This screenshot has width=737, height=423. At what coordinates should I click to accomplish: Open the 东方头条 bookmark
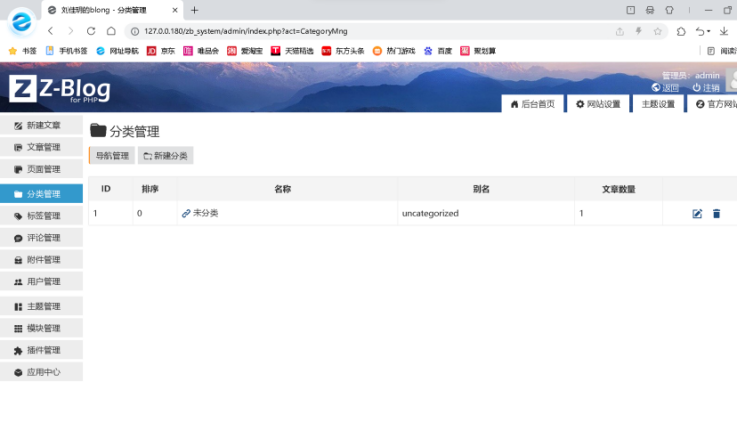pos(343,51)
